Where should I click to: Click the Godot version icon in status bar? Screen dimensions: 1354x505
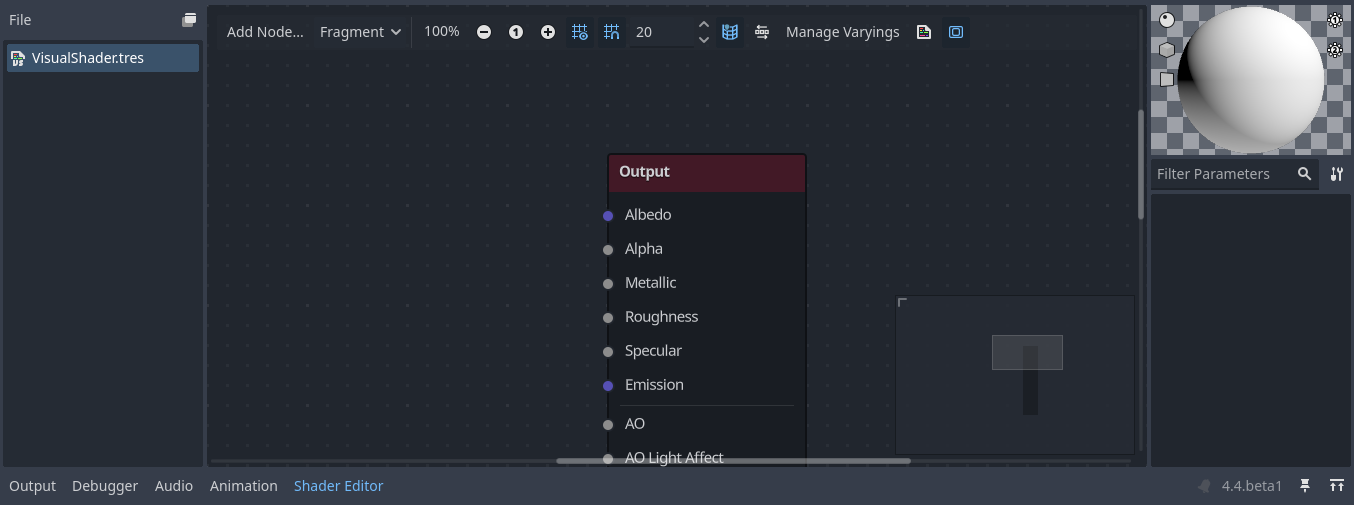pyautogui.click(x=1204, y=486)
